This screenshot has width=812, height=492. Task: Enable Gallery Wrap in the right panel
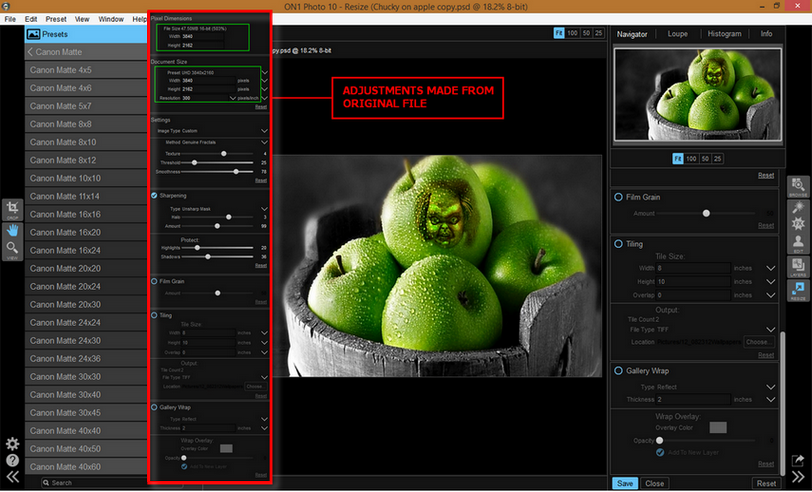(618, 371)
